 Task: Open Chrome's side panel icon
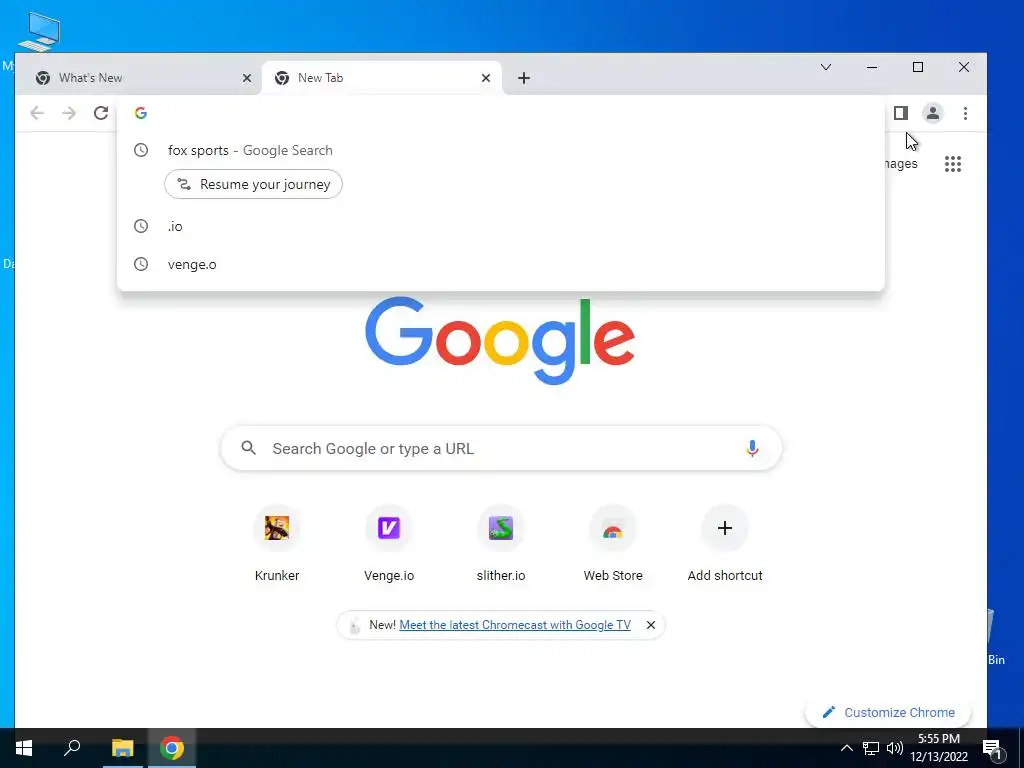point(901,113)
